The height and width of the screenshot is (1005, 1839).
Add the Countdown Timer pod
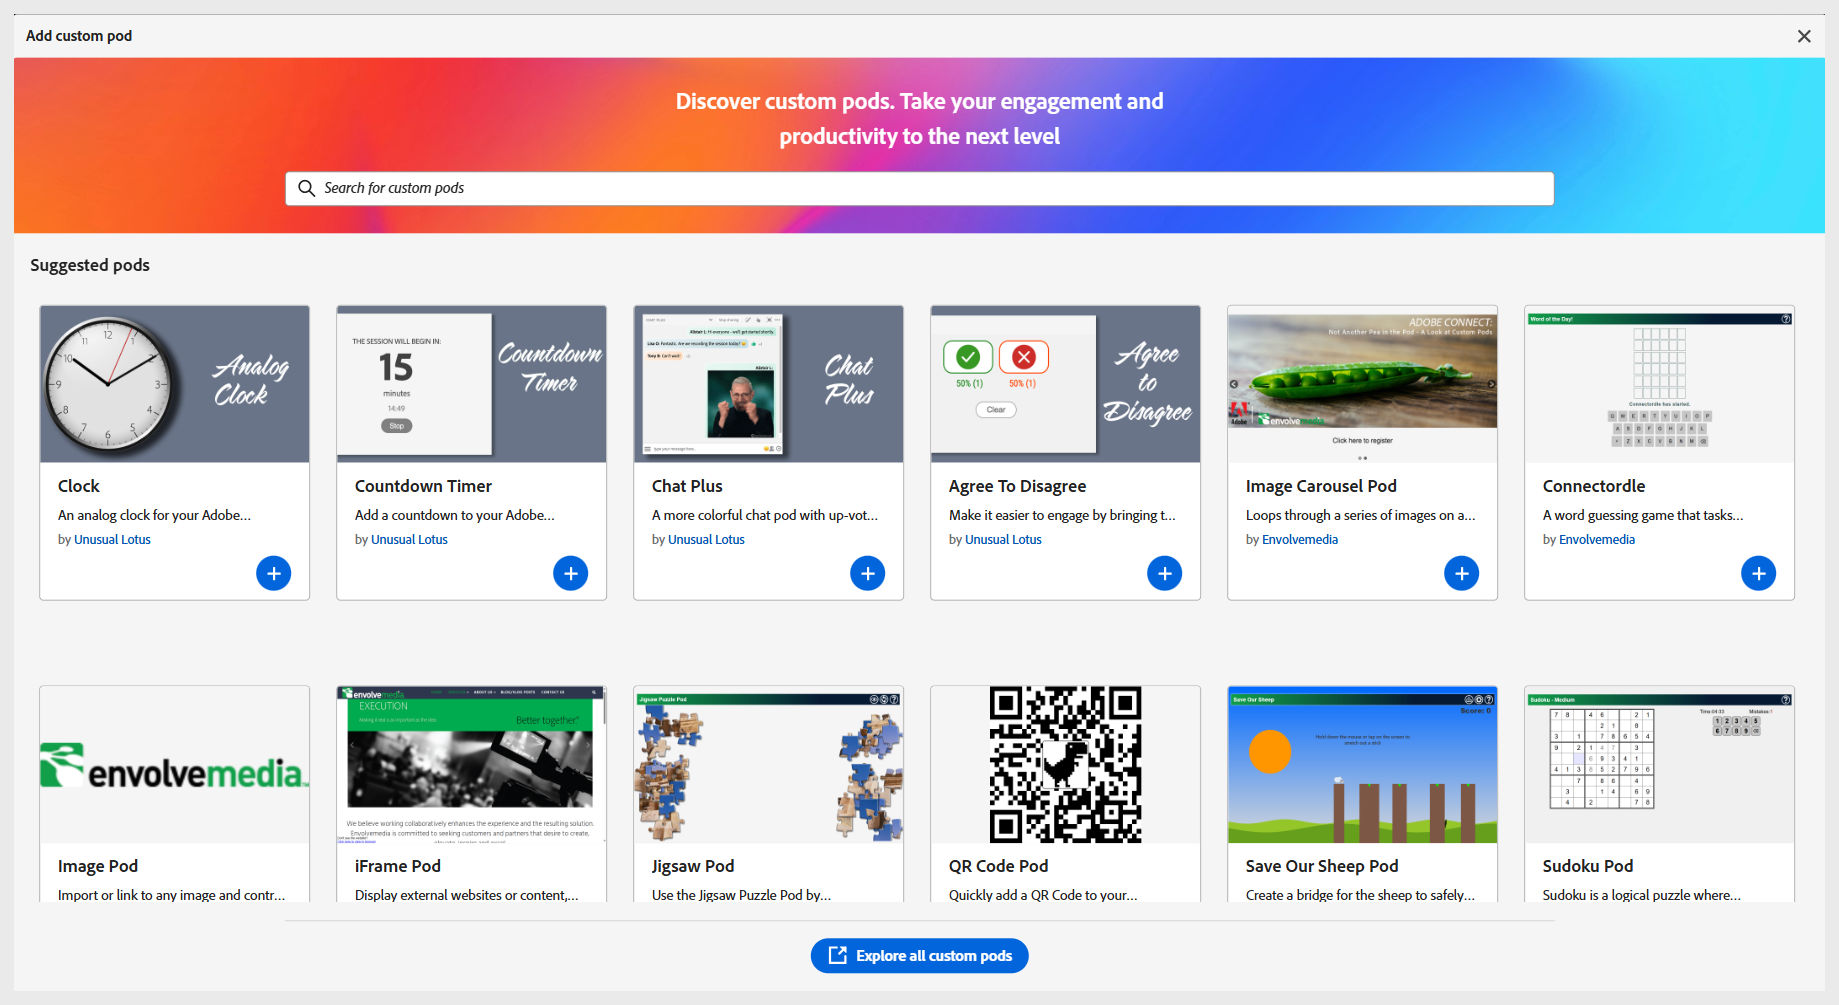(x=570, y=573)
